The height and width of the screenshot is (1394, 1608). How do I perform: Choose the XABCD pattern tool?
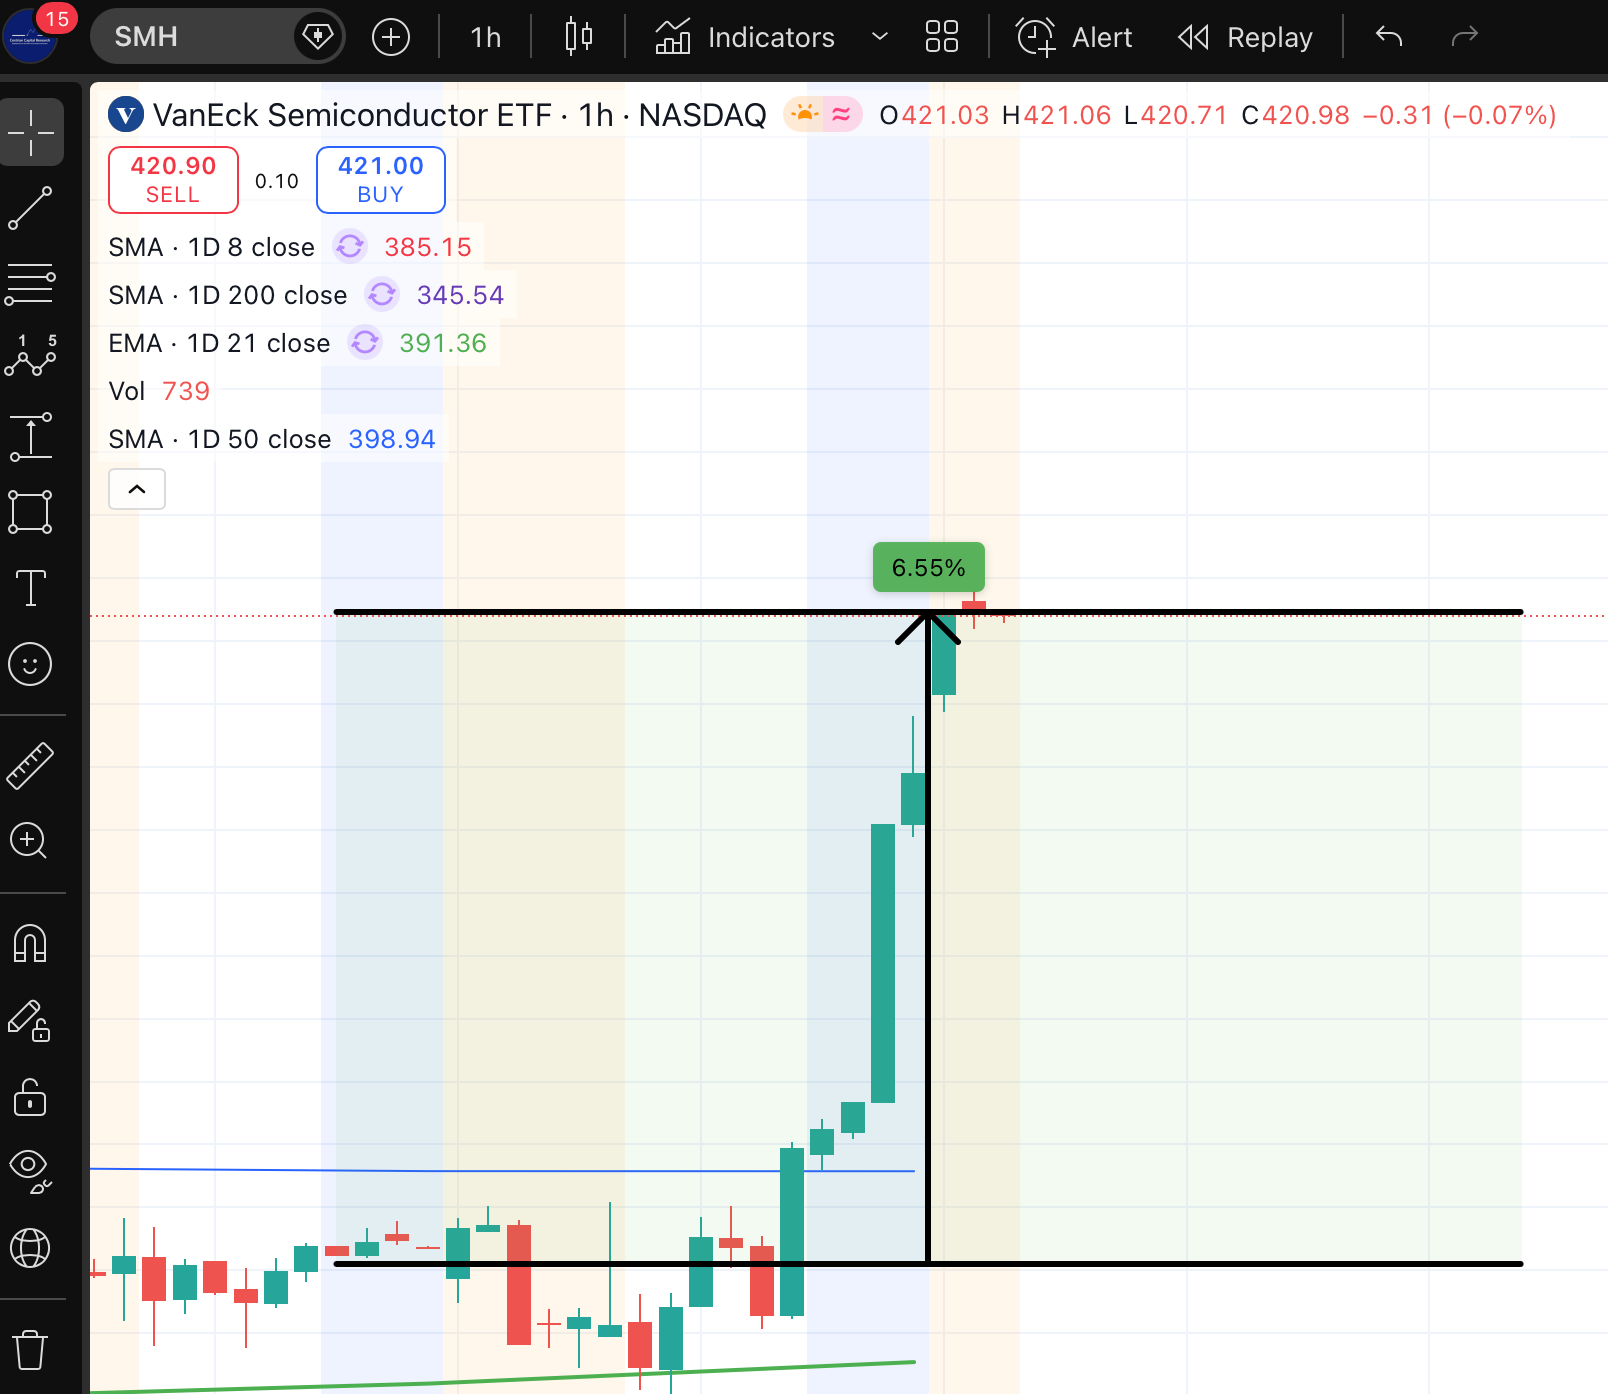pos(31,358)
